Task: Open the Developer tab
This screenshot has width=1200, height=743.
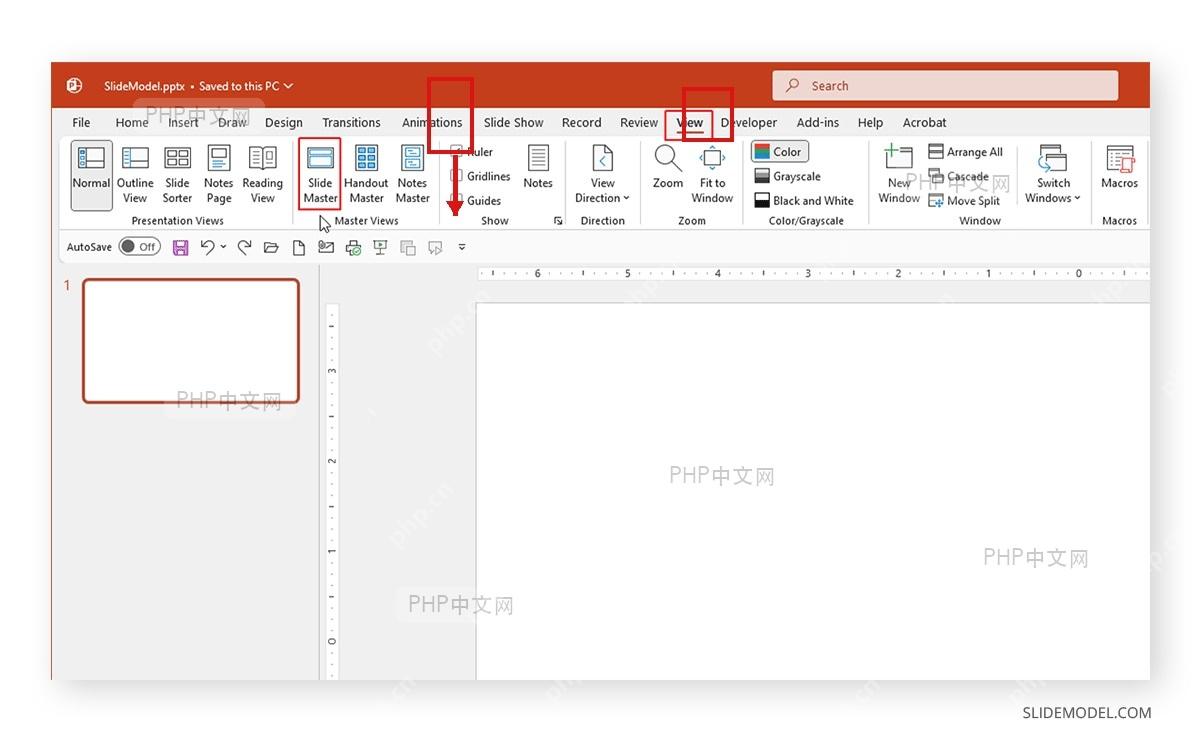Action: tap(749, 123)
